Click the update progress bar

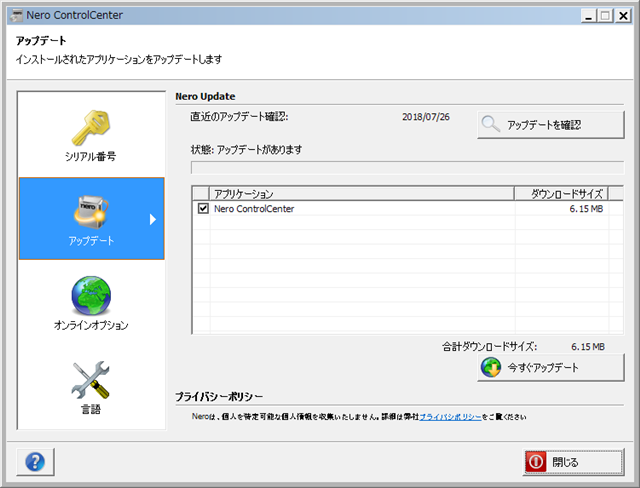tap(407, 167)
